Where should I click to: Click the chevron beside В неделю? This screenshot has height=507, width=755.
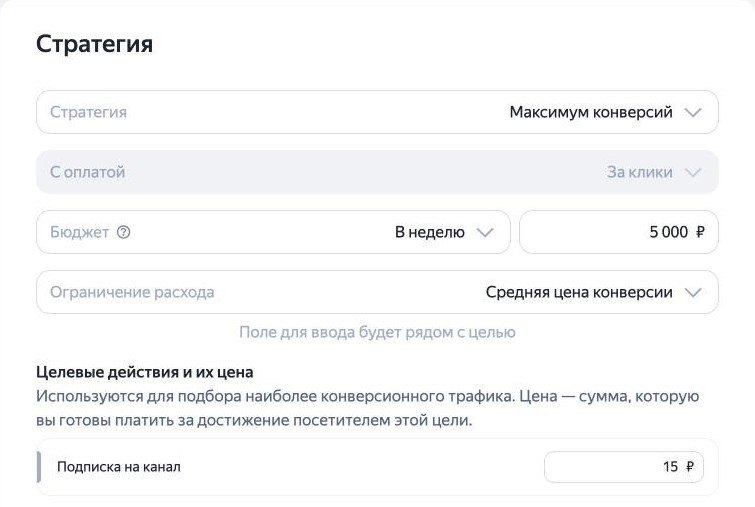pos(485,233)
